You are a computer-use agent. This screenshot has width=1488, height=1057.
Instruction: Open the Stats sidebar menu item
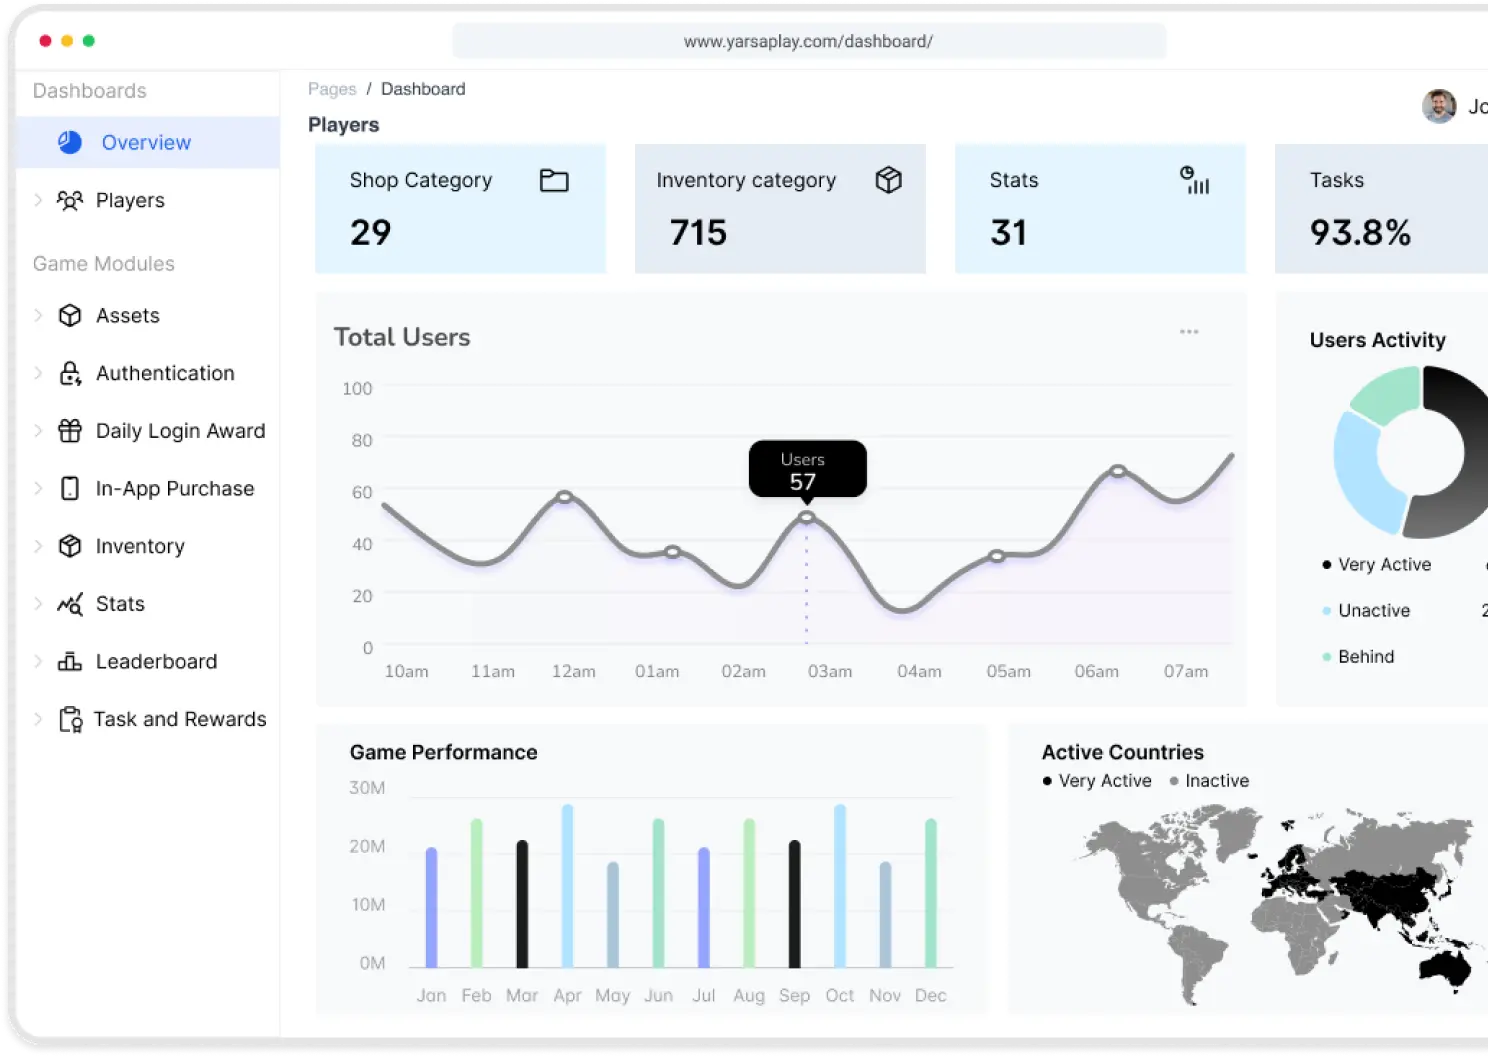[x=120, y=604]
